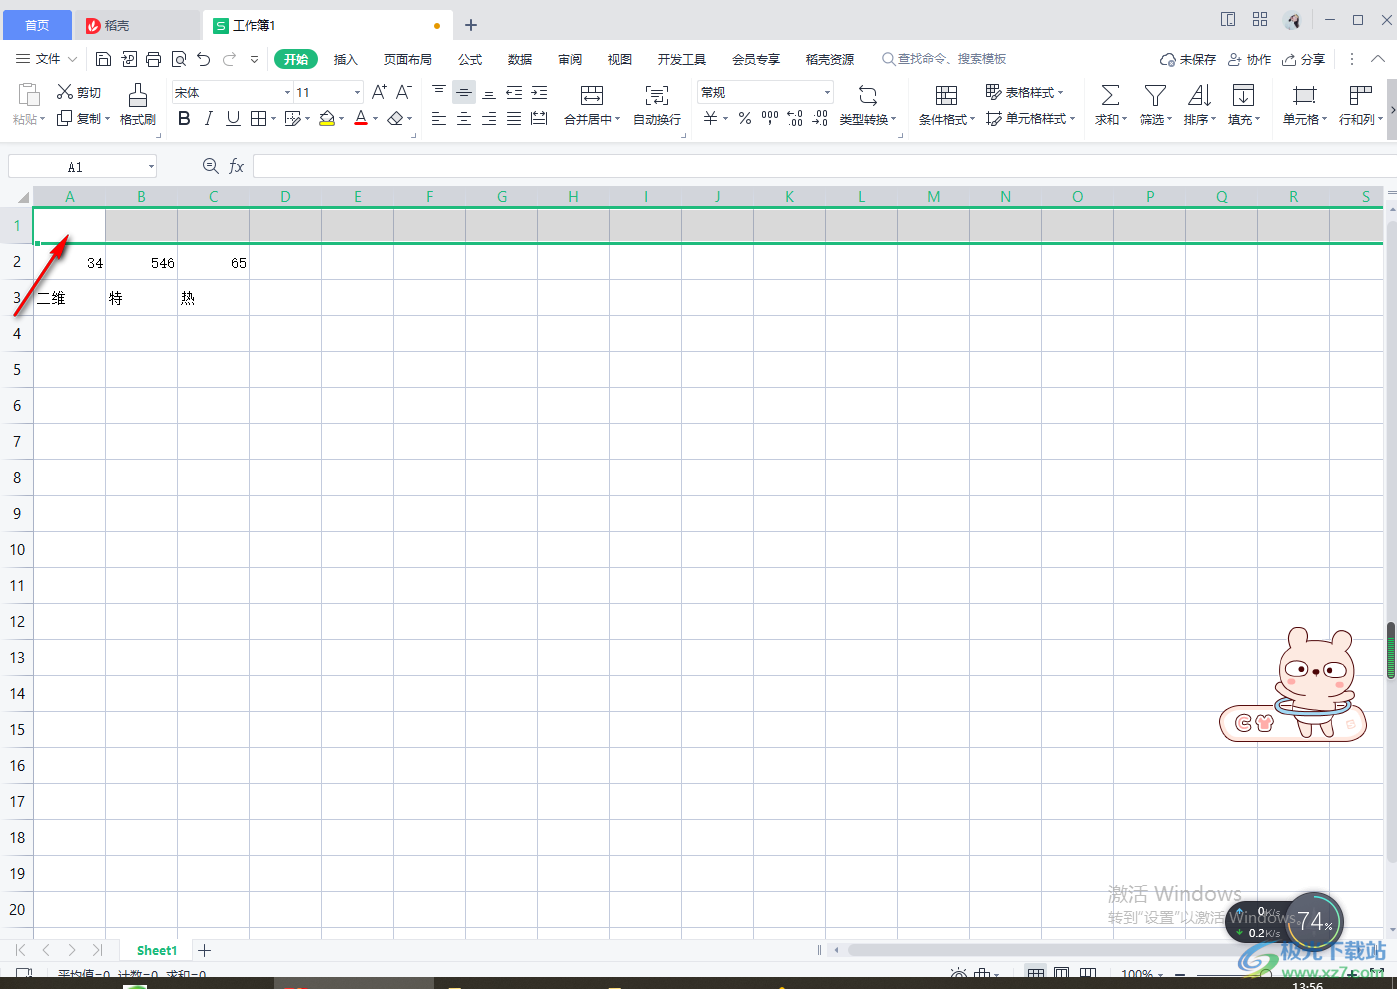1397x989 pixels.
Task: Open new tab with plus button
Action: 471,25
